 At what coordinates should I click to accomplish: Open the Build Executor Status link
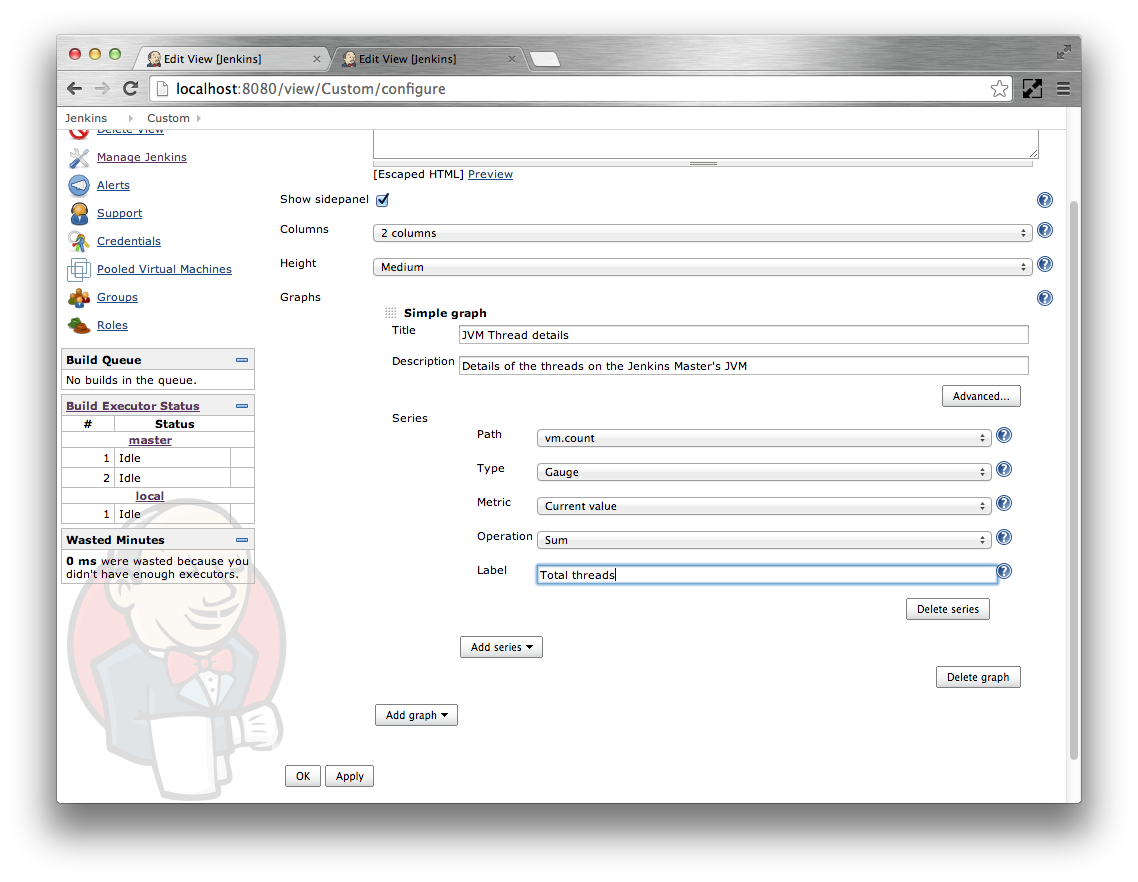[x=133, y=407]
